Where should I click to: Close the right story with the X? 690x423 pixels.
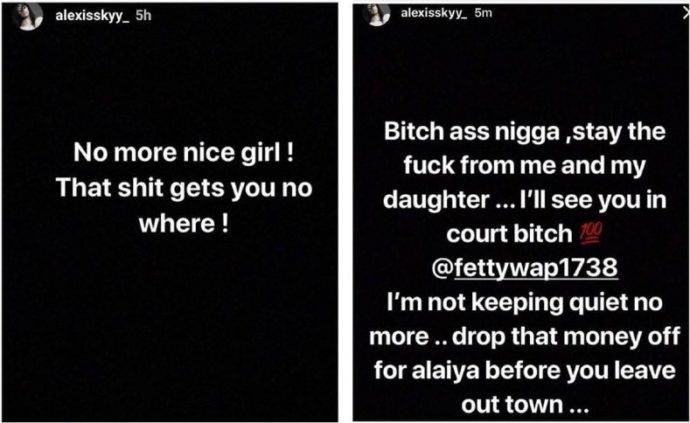(x=686, y=14)
